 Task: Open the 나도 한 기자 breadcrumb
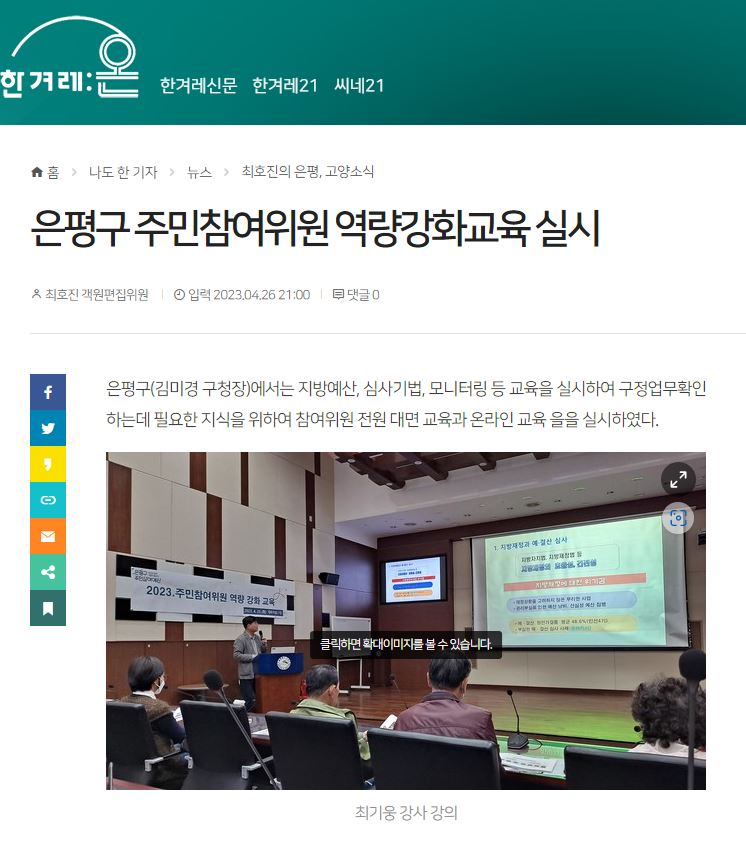click(x=123, y=172)
